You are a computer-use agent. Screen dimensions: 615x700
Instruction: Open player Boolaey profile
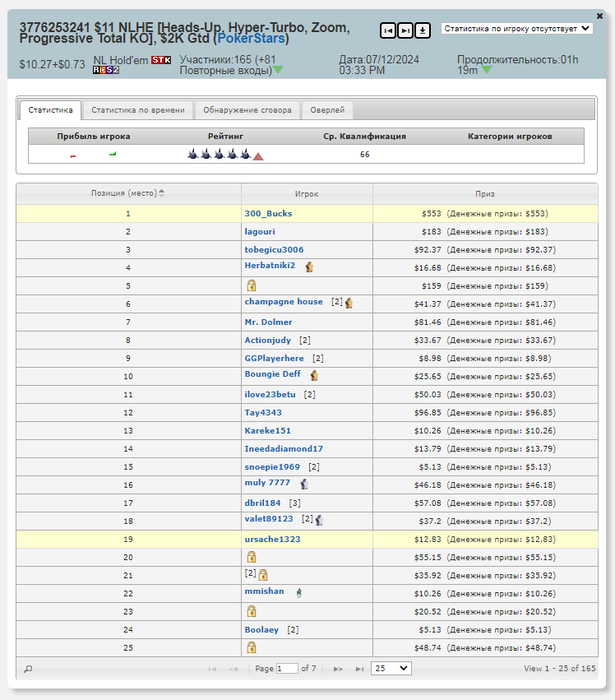(262, 630)
